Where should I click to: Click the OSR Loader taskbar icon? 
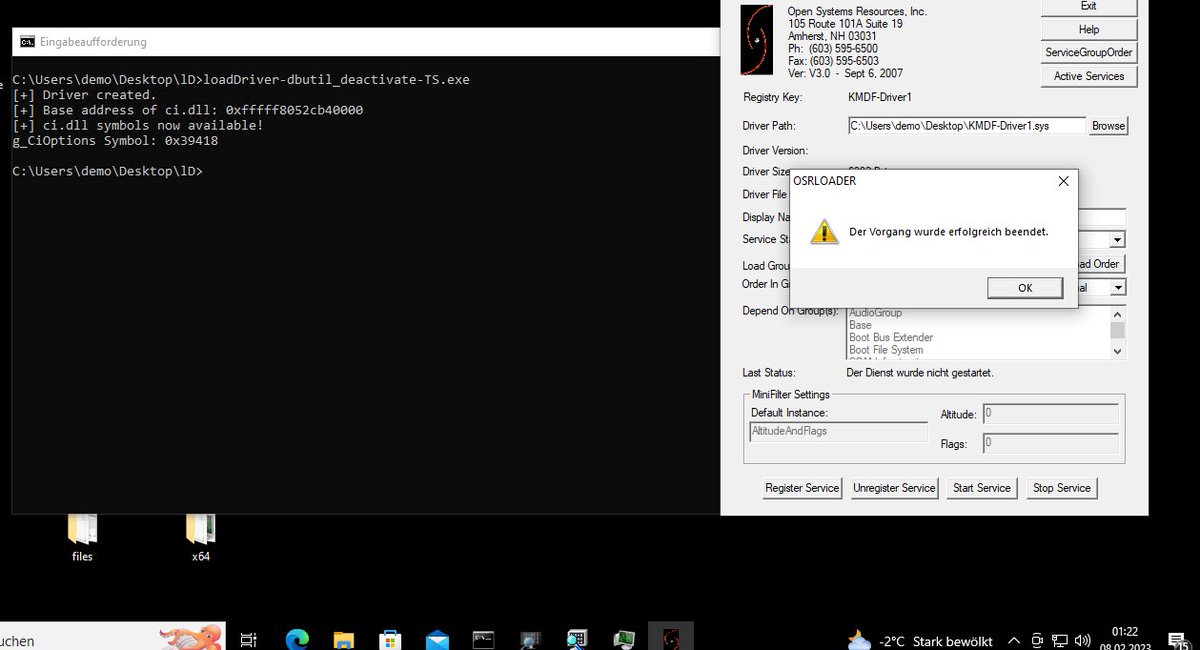671,638
